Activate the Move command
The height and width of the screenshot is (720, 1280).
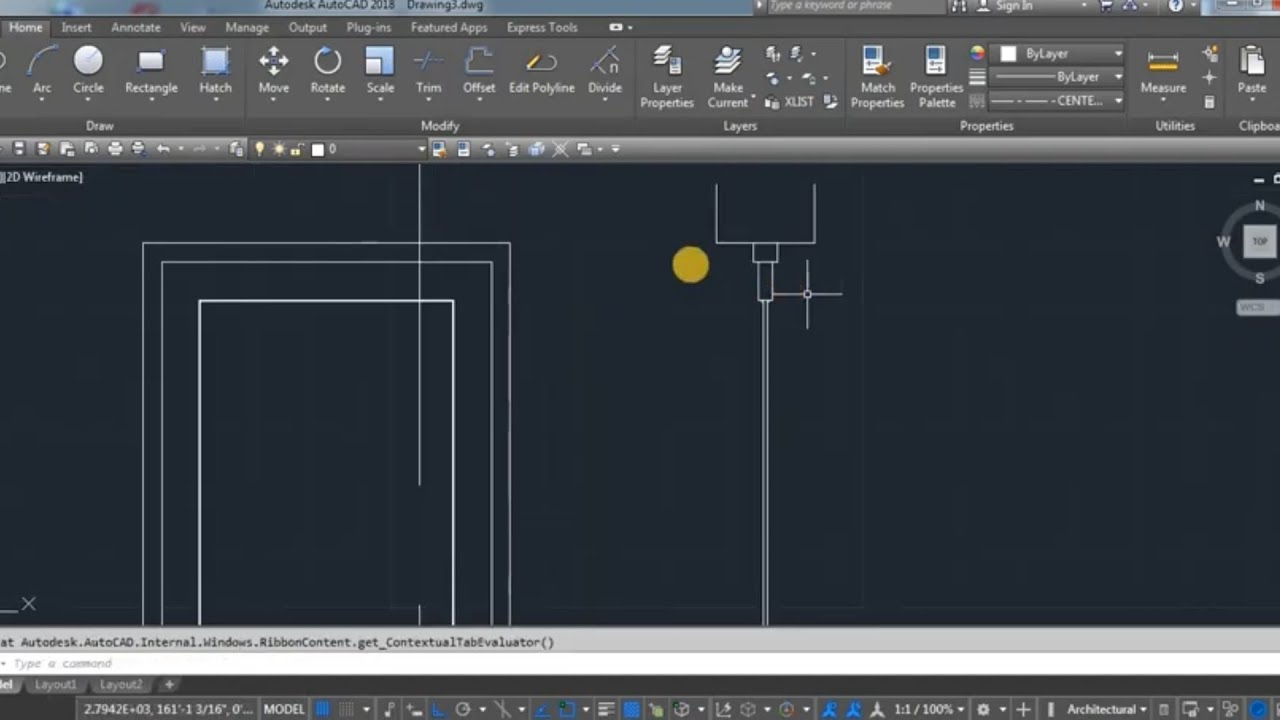[273, 71]
